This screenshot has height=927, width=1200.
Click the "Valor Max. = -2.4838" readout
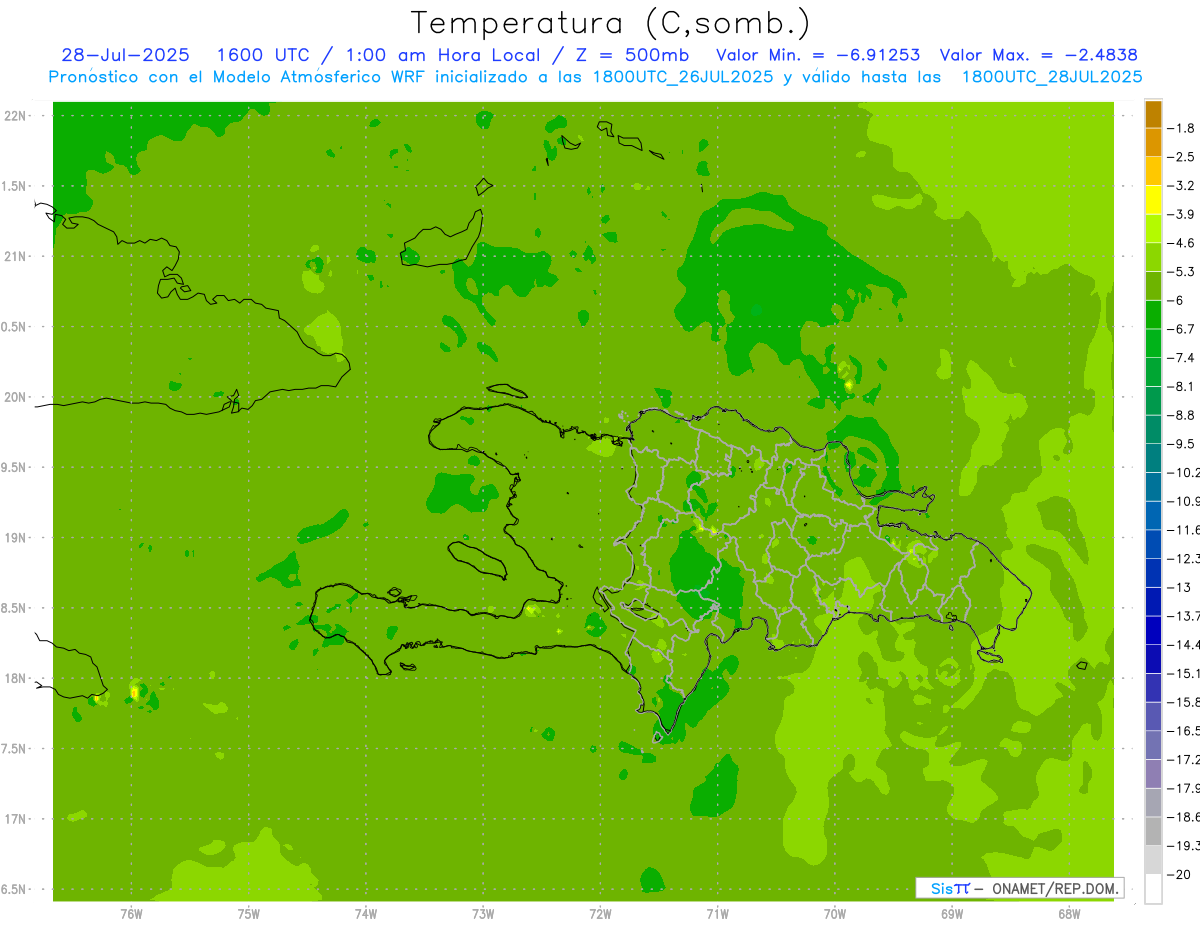click(x=1039, y=55)
